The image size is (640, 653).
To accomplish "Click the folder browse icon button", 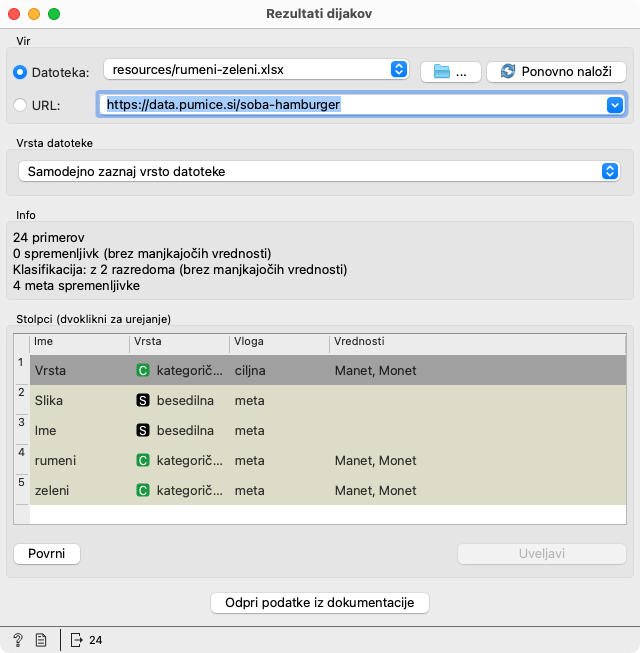I will pos(450,71).
